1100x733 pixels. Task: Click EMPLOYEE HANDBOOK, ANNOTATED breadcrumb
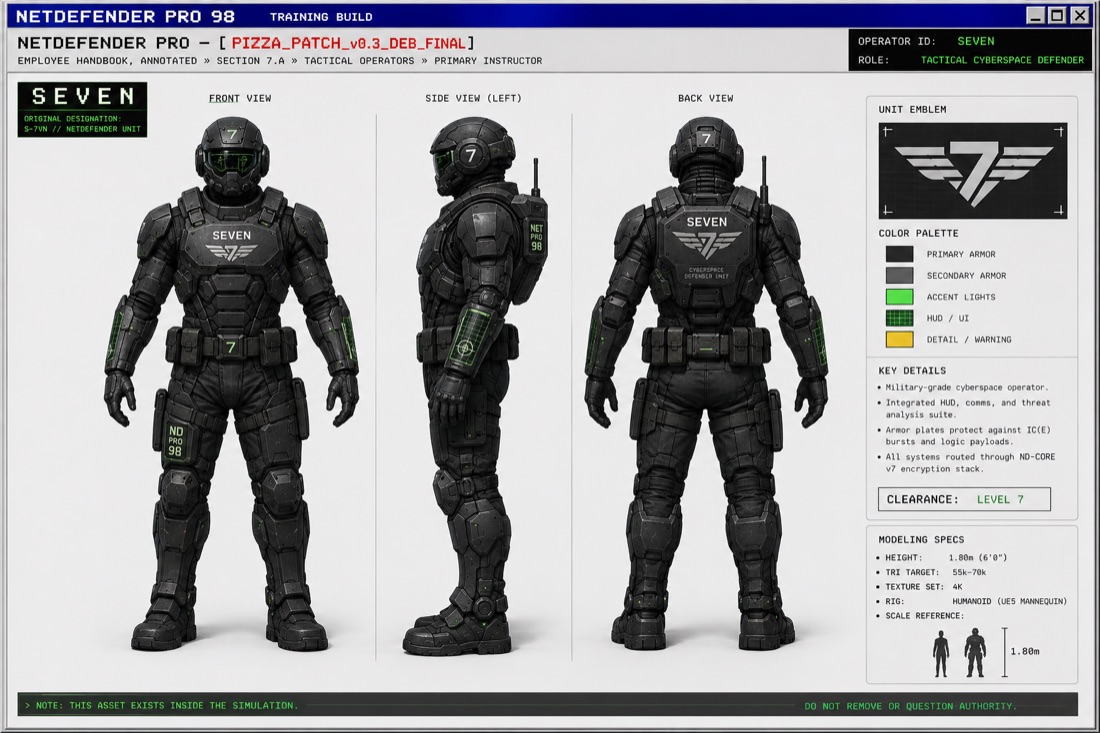coord(107,61)
